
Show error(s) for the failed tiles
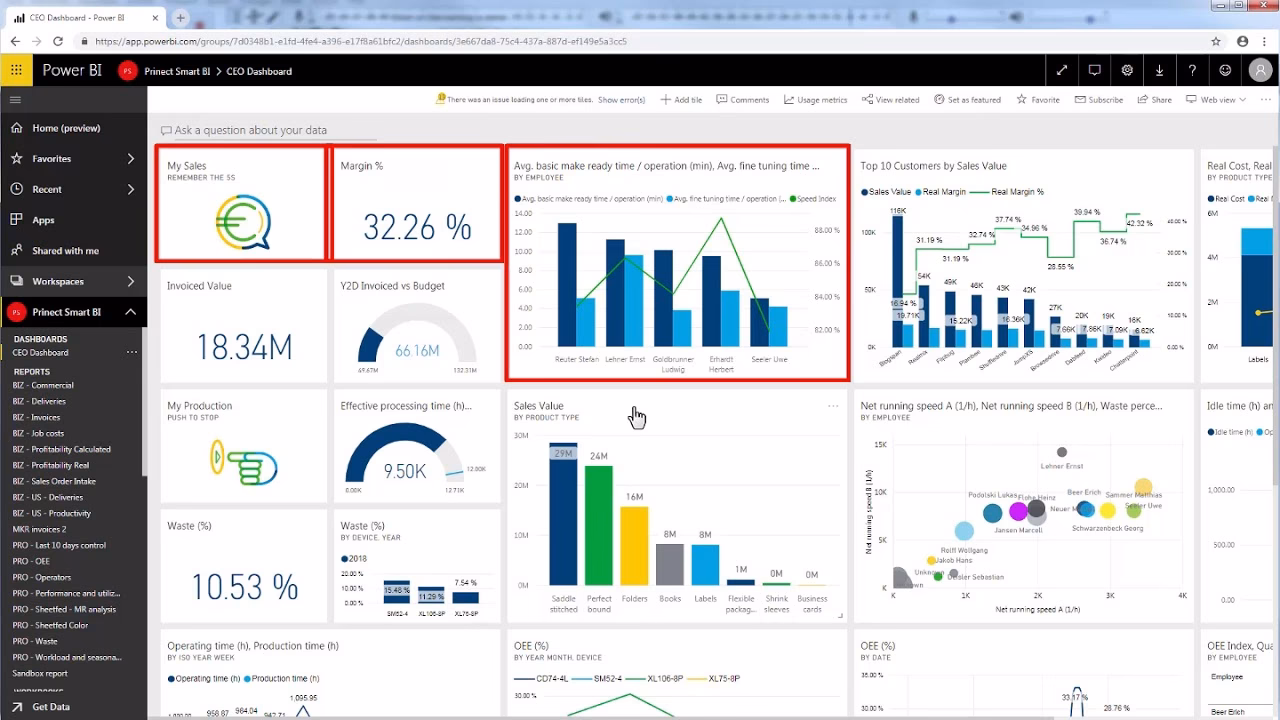[x=620, y=99]
